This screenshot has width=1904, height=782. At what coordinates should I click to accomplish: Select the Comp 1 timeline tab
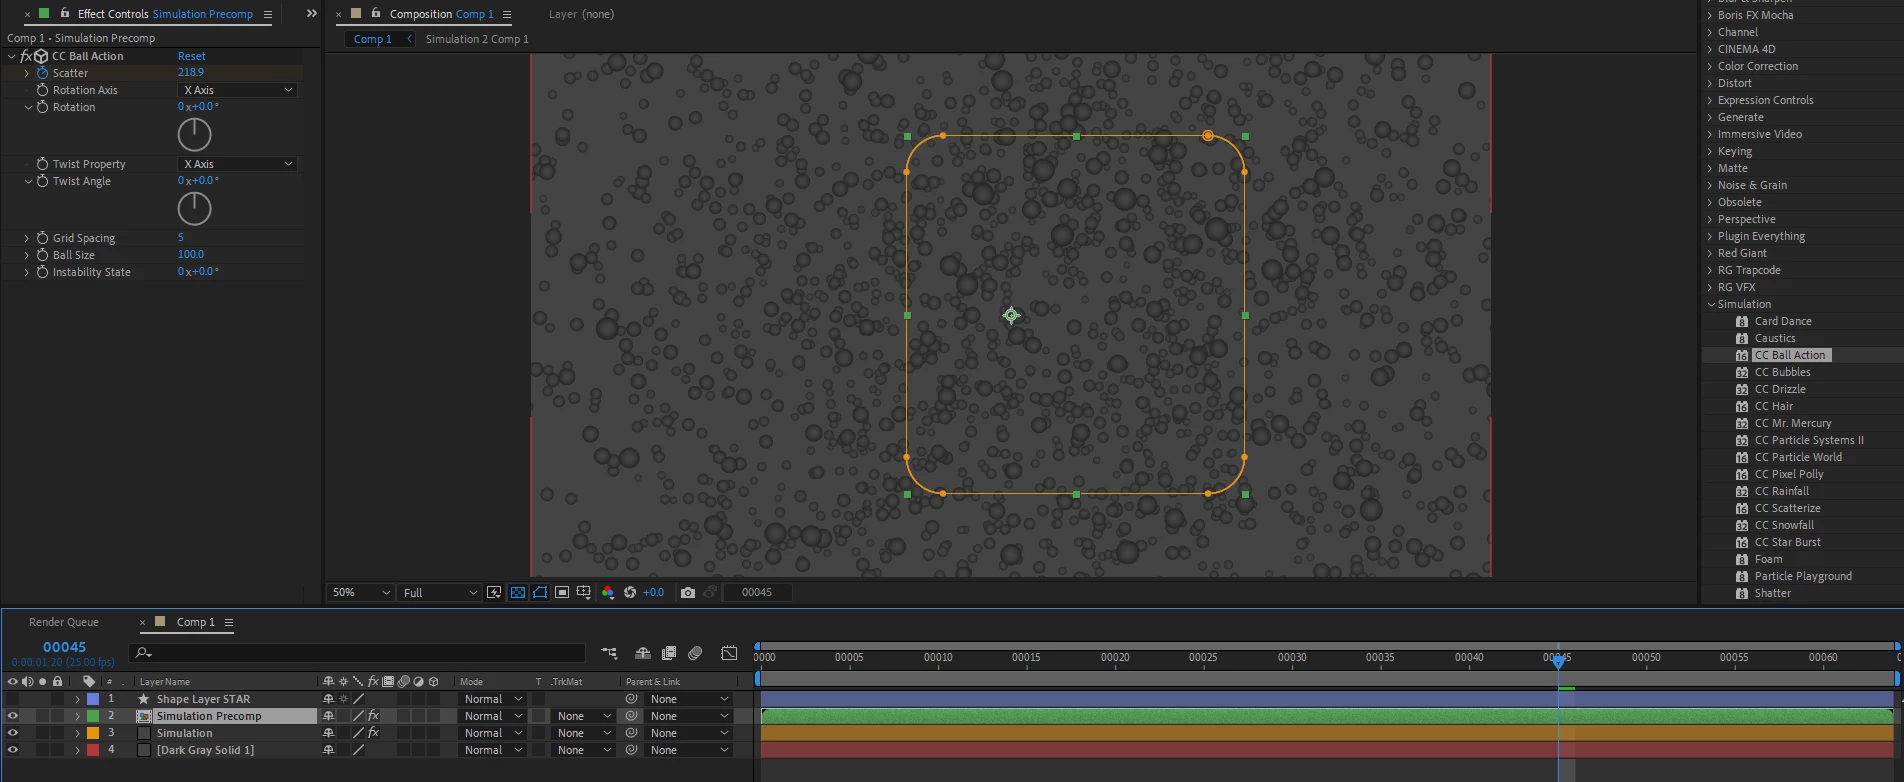pyautogui.click(x=195, y=622)
